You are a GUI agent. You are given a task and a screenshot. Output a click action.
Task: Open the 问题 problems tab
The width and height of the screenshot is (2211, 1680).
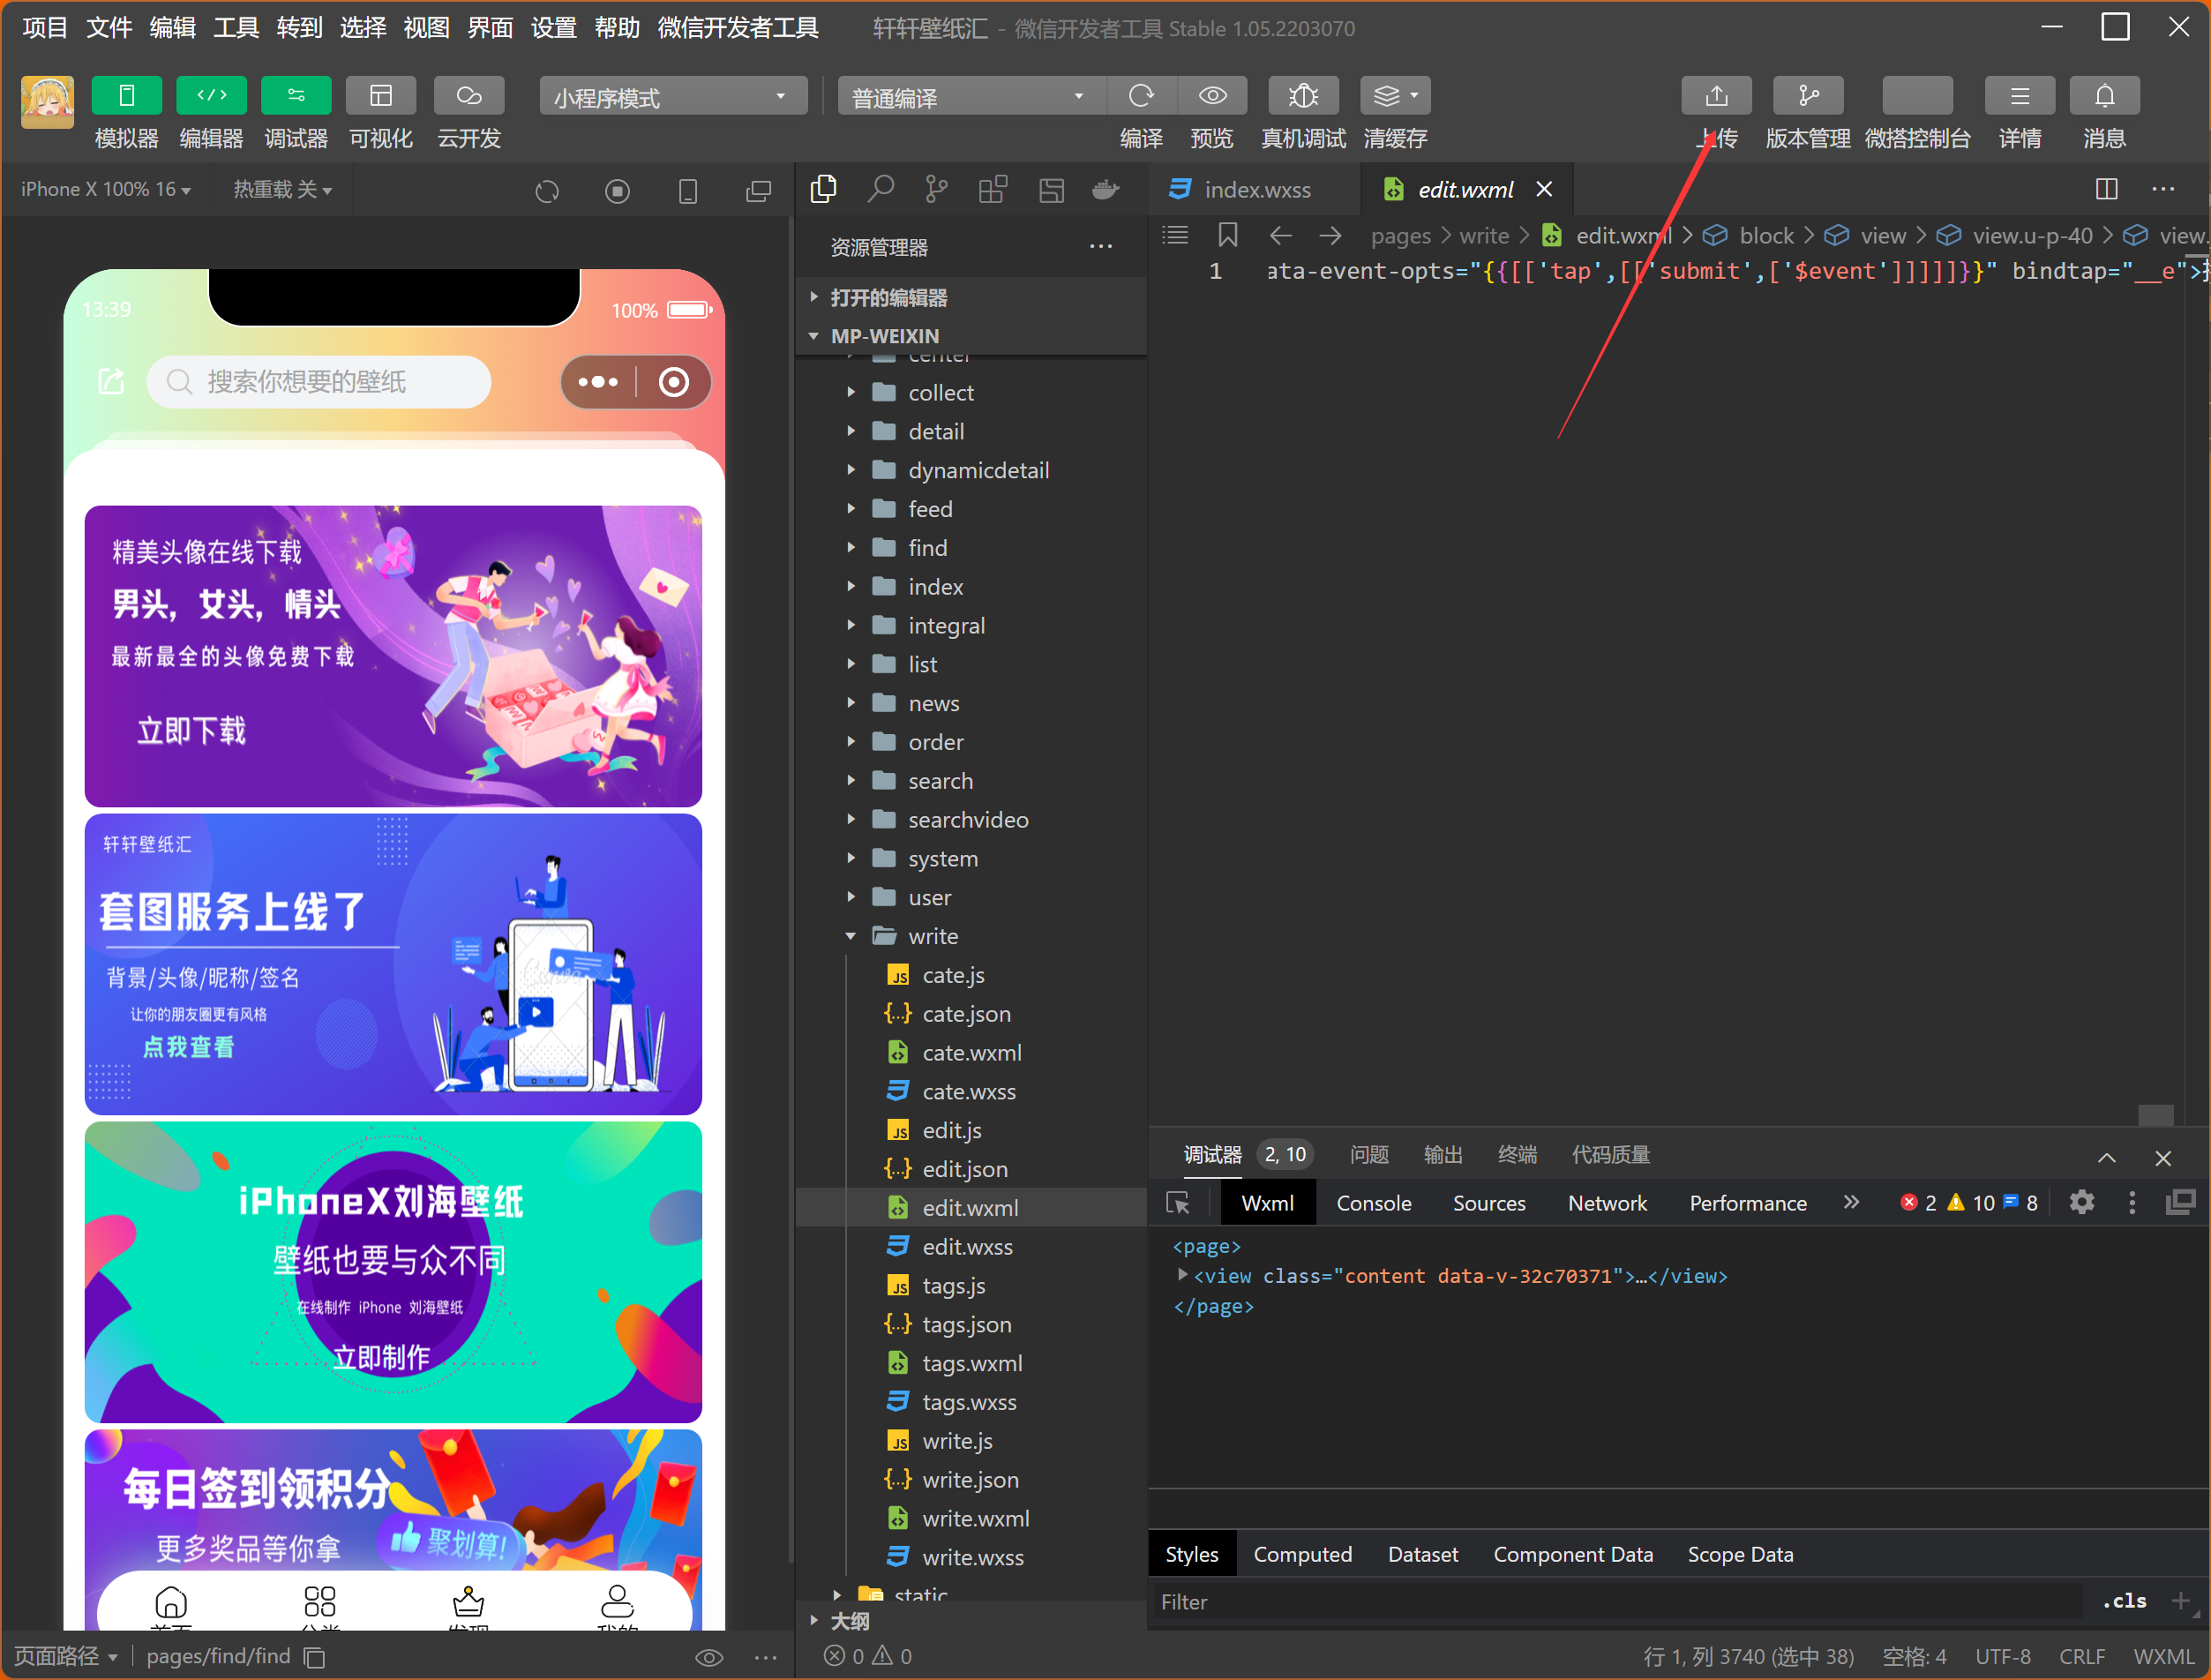click(1369, 1155)
